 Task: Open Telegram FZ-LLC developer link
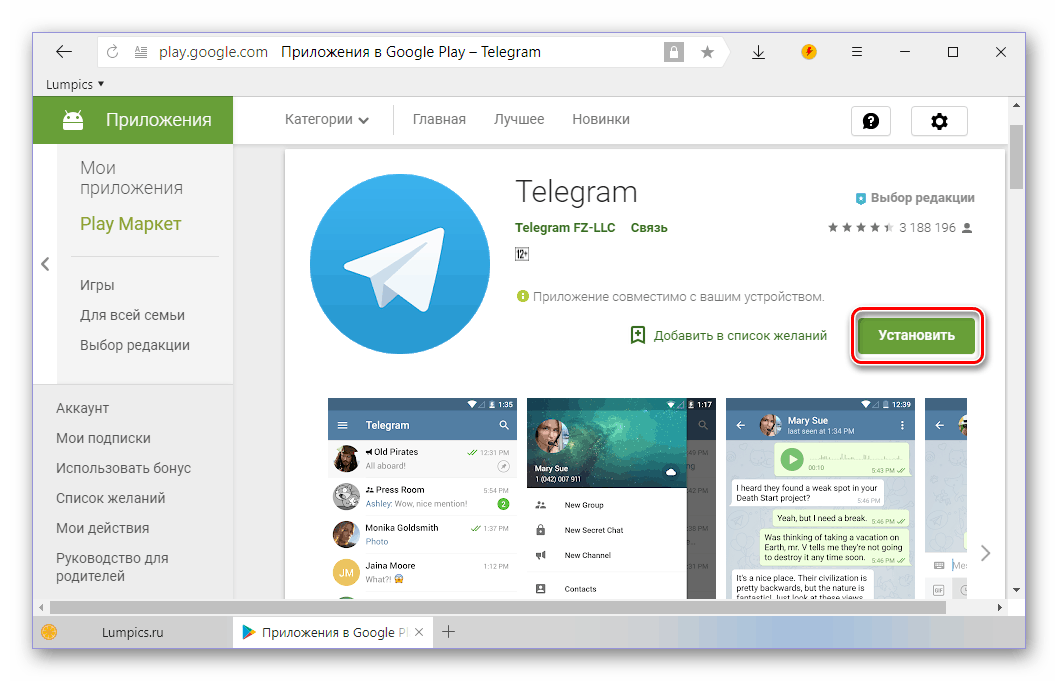[x=565, y=227]
